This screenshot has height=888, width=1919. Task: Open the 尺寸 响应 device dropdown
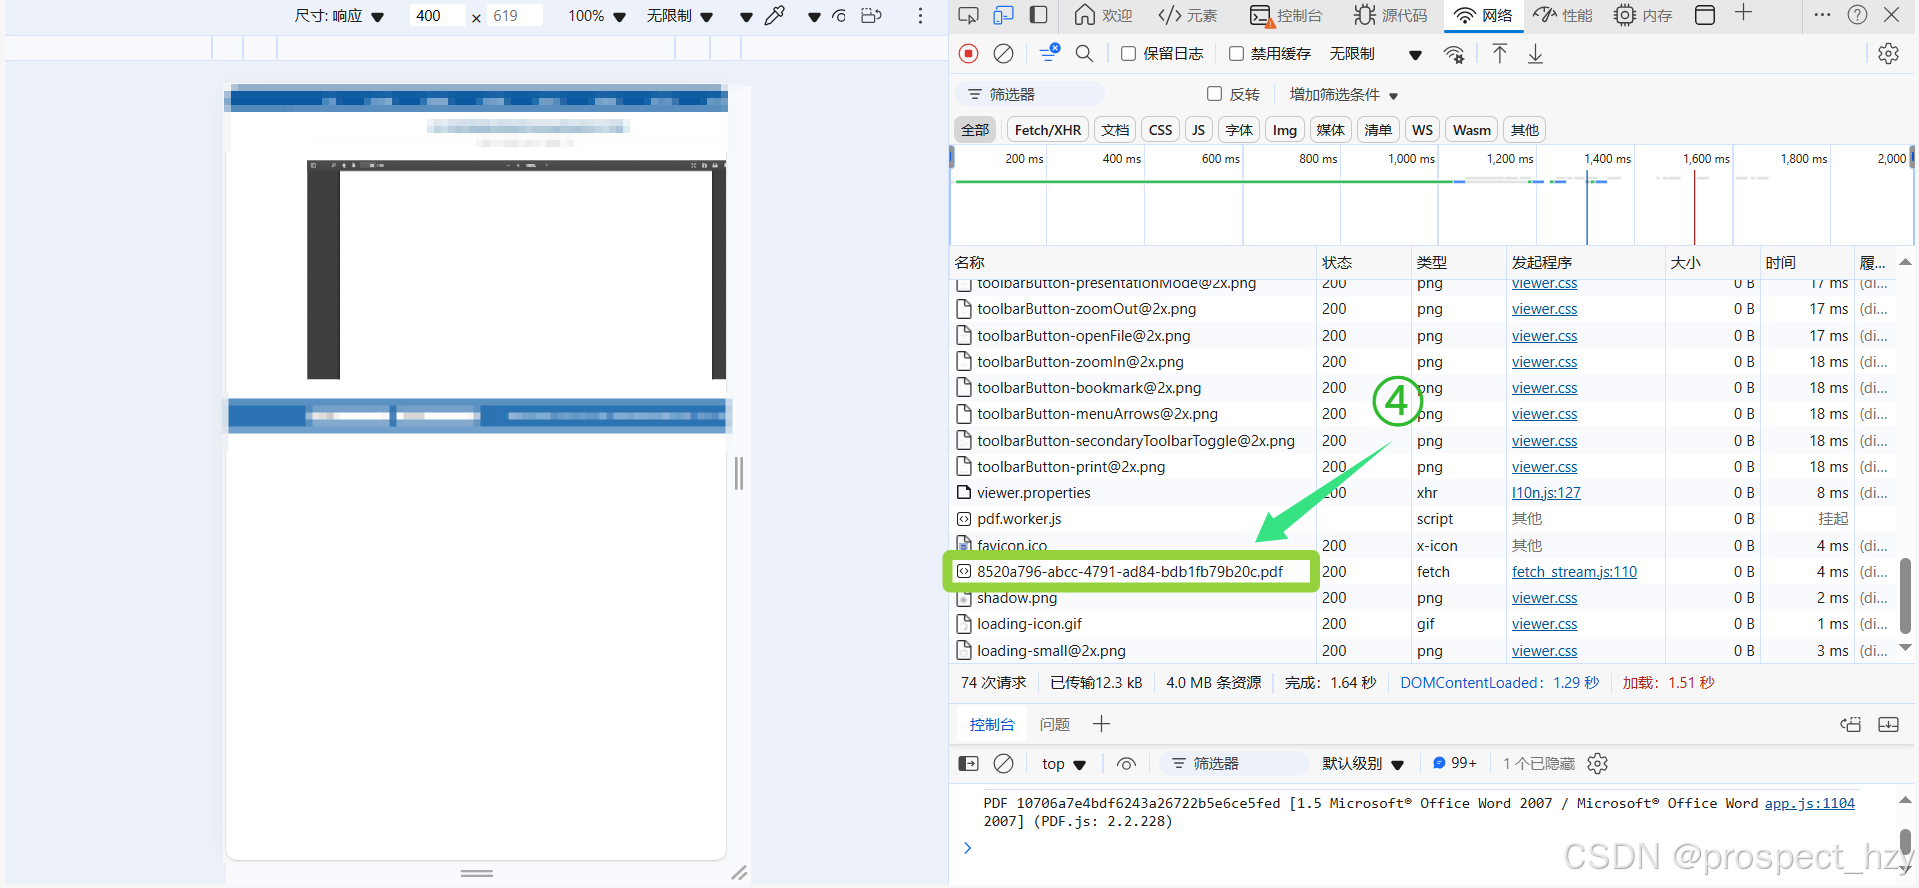click(339, 16)
